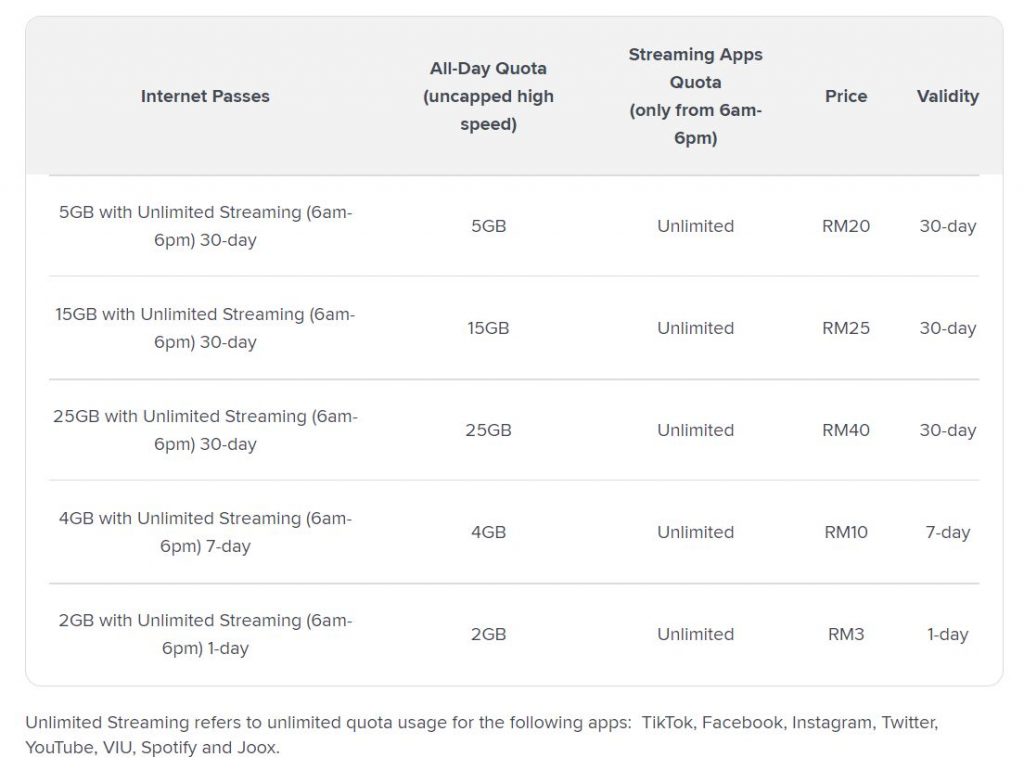
Task: Click the Validity column header
Action: pos(947,96)
